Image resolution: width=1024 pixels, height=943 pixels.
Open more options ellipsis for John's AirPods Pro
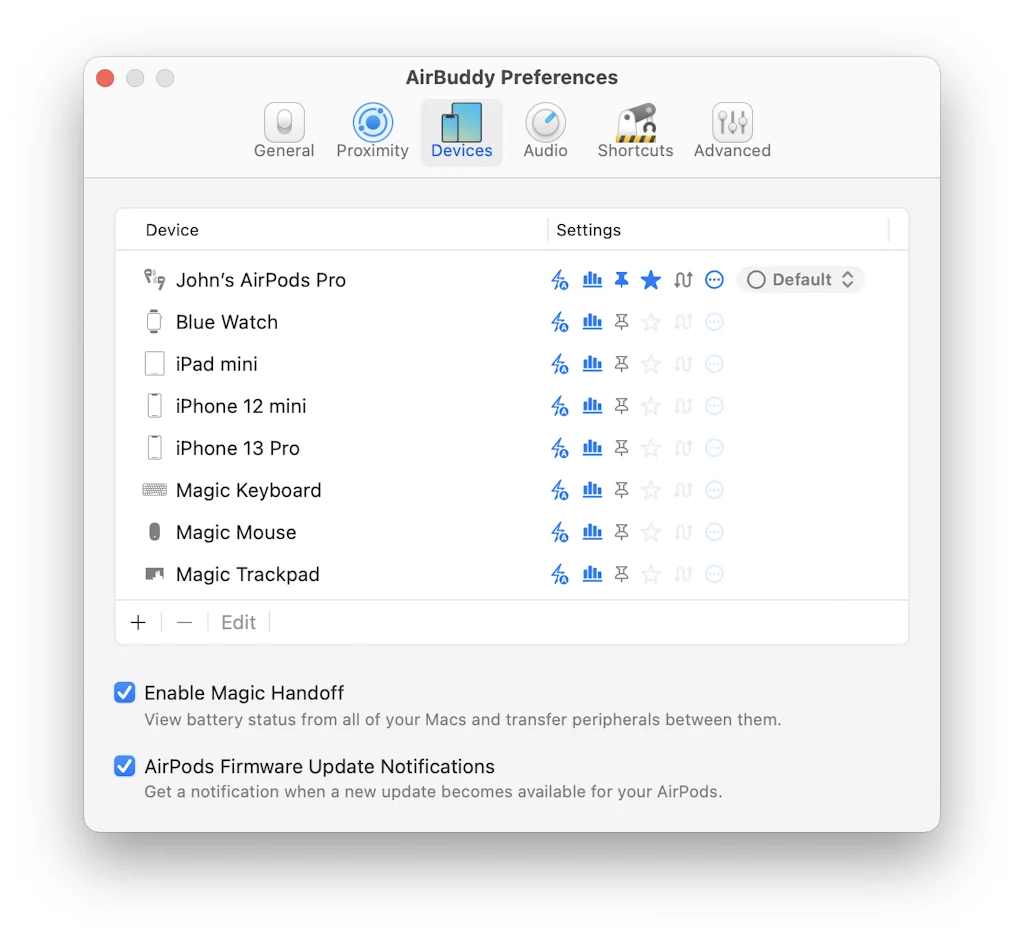tap(714, 280)
